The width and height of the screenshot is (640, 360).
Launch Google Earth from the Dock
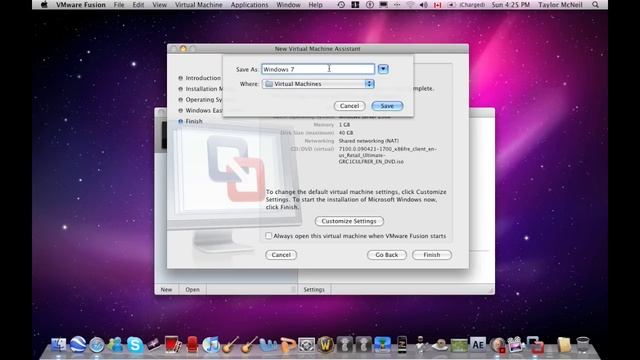(78, 345)
